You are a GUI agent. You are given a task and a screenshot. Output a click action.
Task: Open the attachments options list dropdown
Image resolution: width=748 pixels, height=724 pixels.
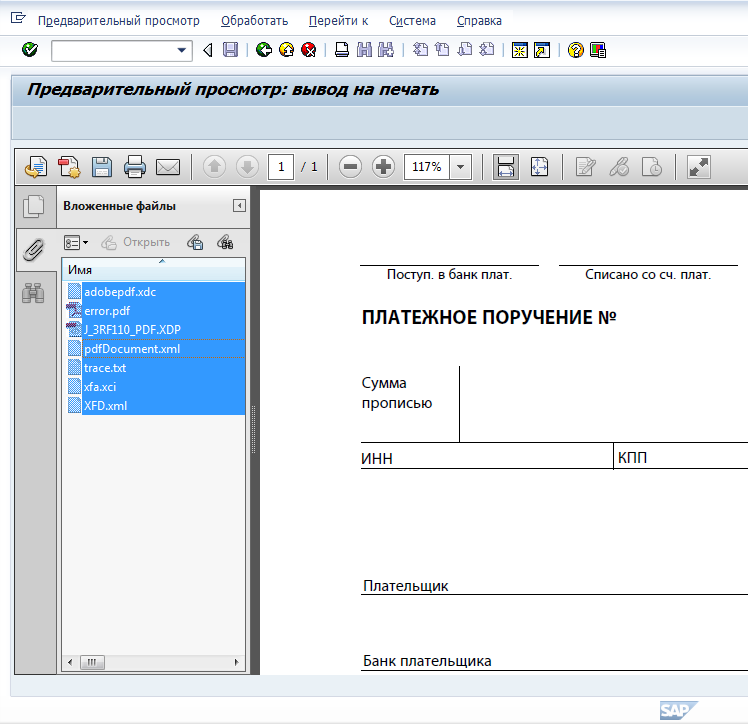pos(76,243)
